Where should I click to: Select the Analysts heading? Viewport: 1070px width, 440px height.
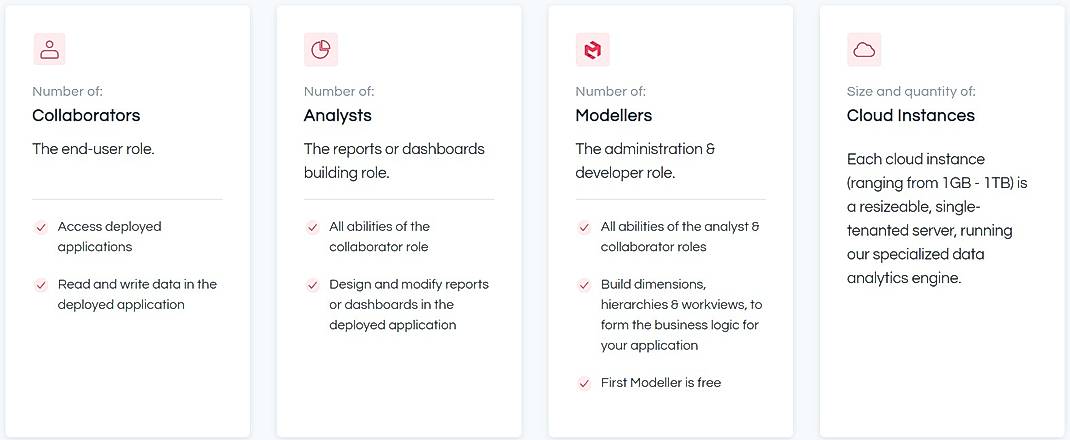coord(338,115)
